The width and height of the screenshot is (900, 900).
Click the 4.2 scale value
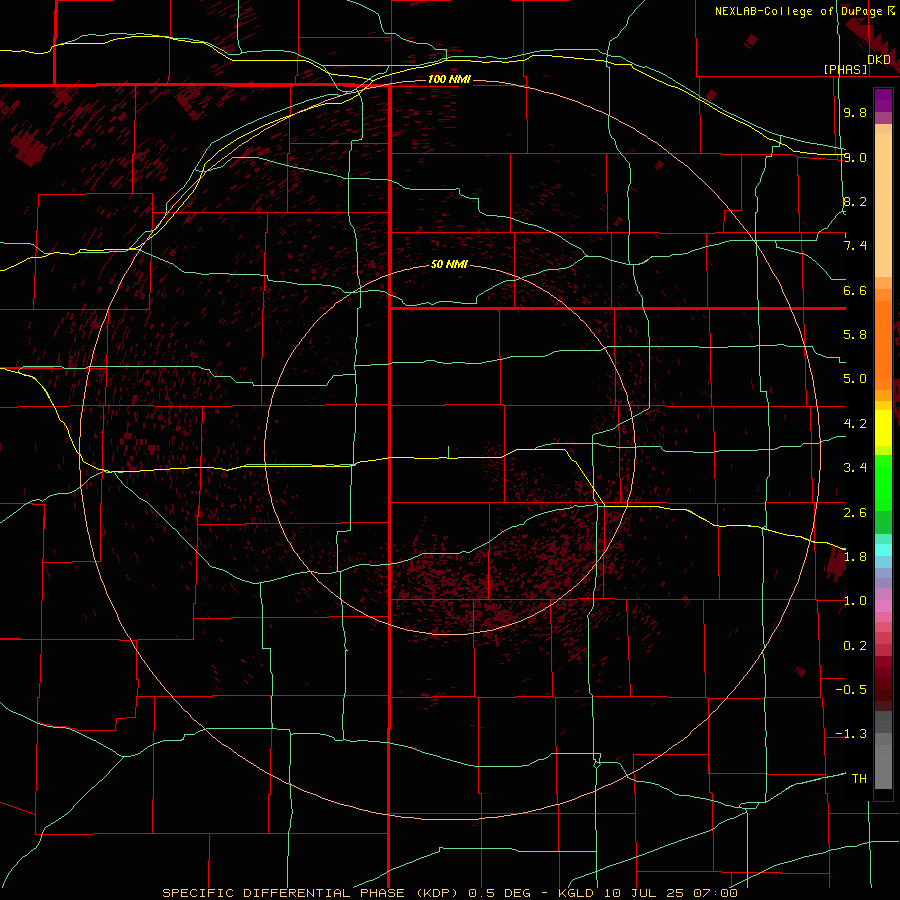pyautogui.click(x=855, y=424)
